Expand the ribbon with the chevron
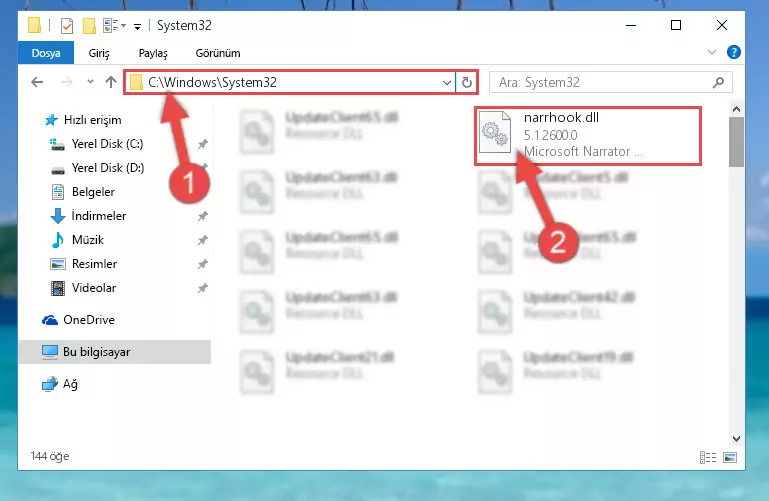 point(712,52)
